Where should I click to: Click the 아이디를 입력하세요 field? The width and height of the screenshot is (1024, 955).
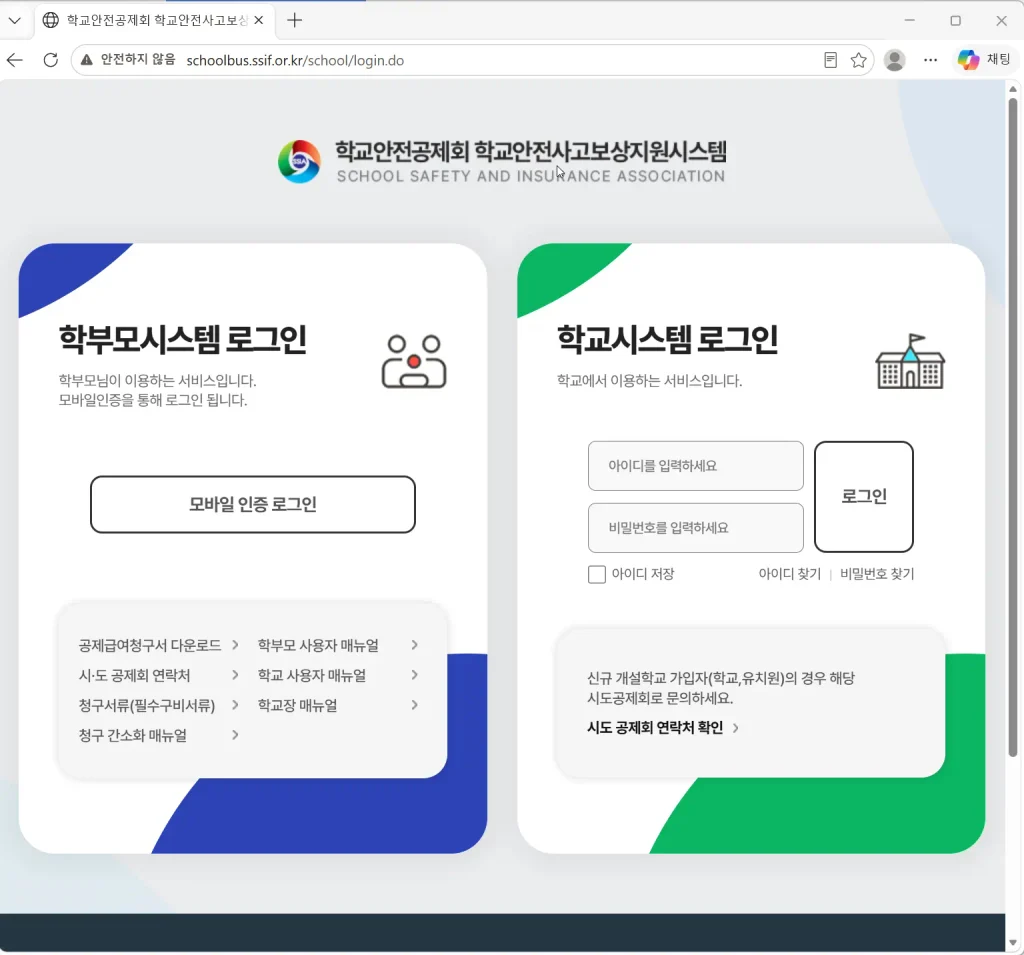pyautogui.click(x=696, y=466)
